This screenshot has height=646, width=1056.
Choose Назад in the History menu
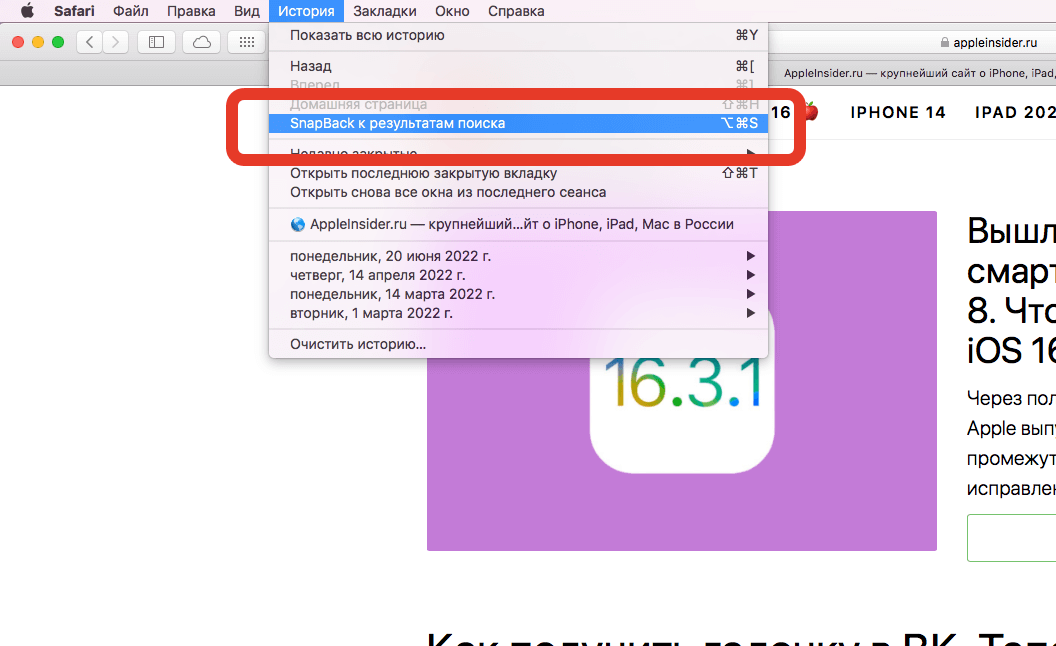point(518,66)
